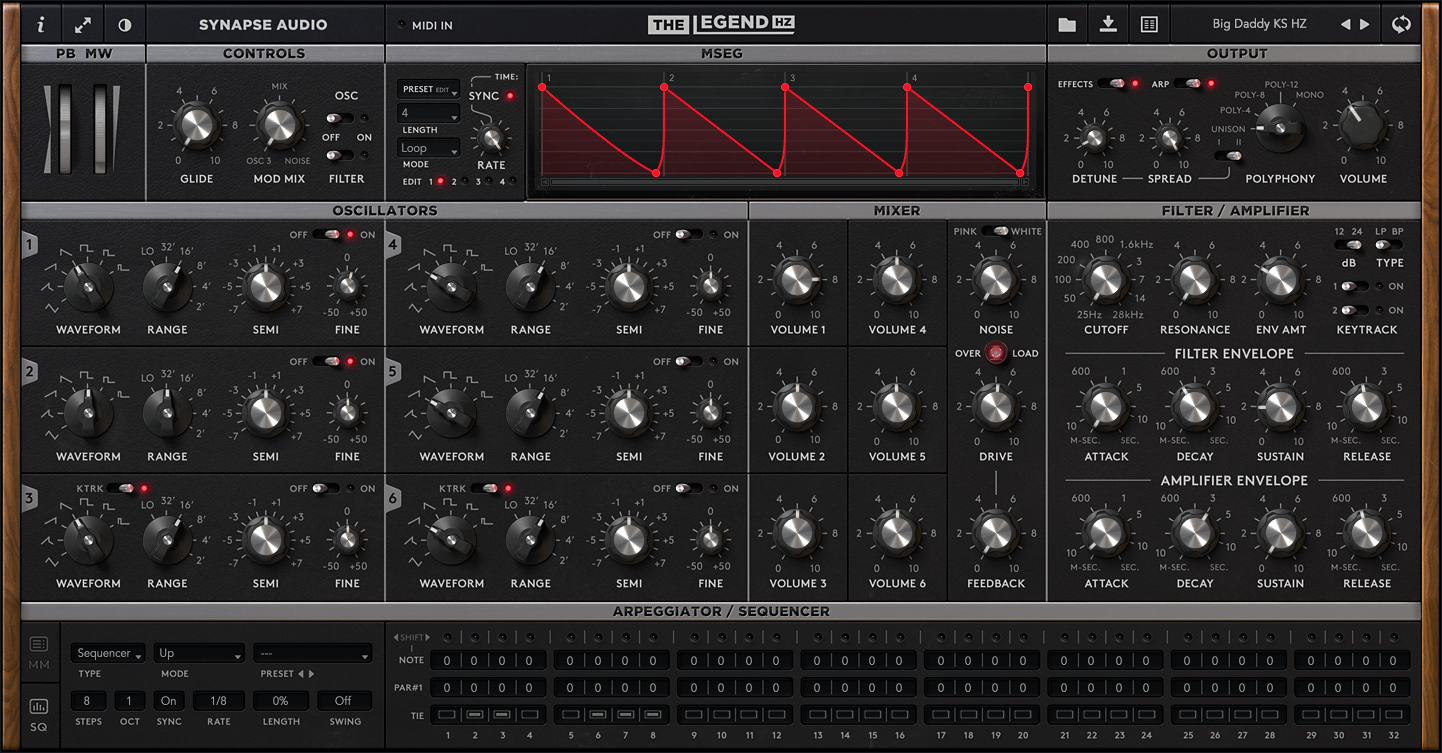Select oscillator 6 number tag

point(394,498)
